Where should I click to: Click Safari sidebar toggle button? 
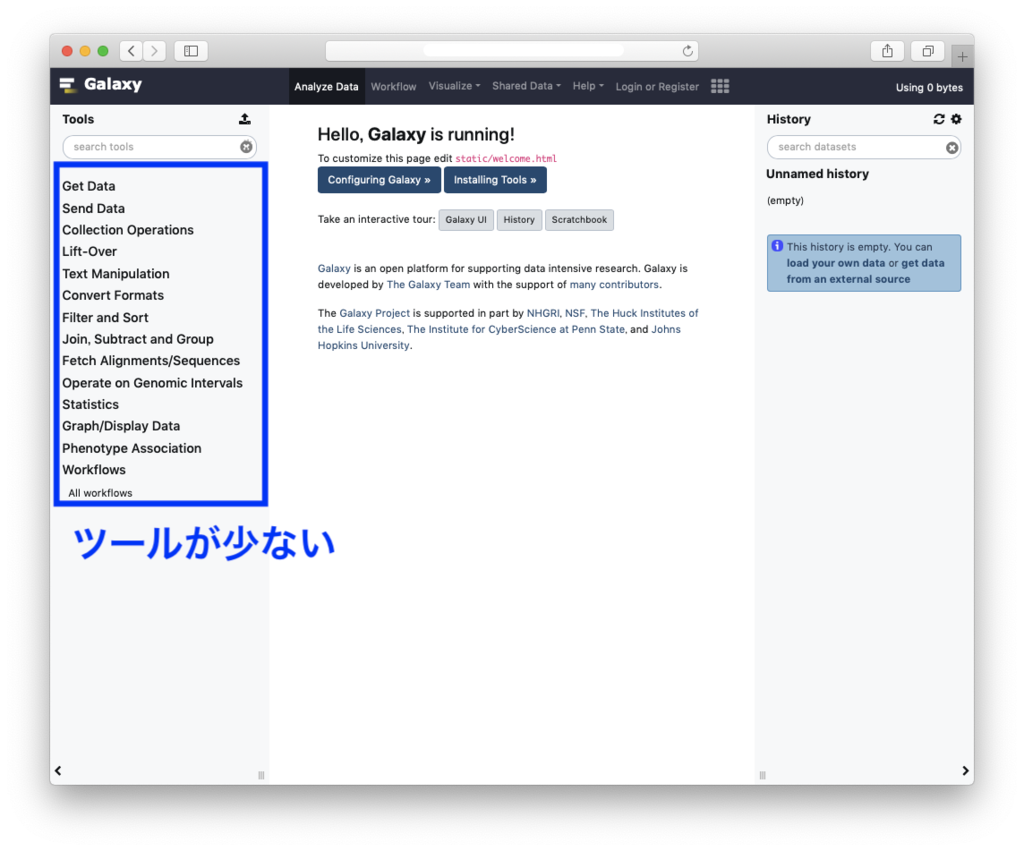tap(191, 51)
